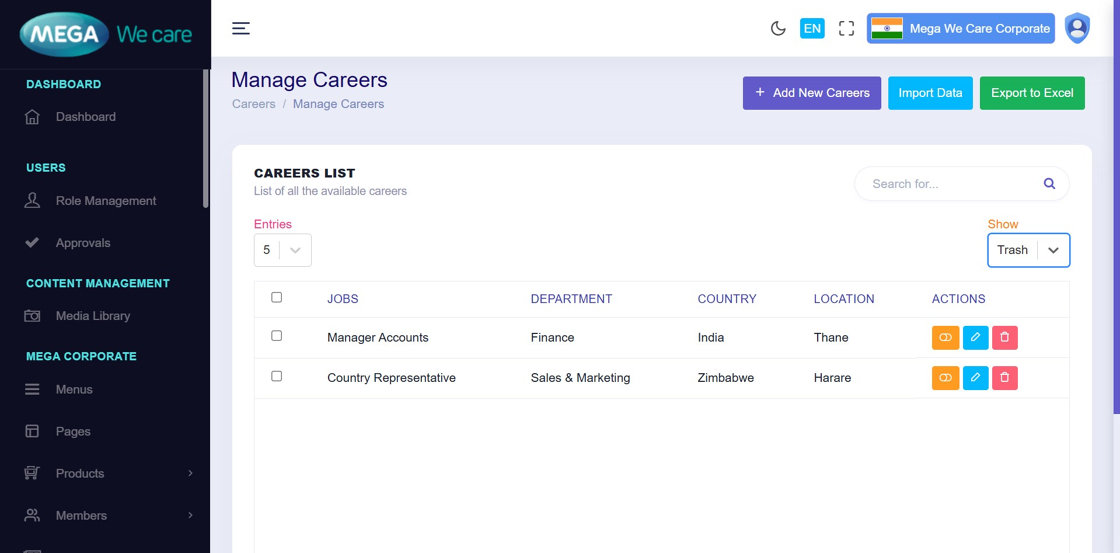This screenshot has width=1120, height=553.
Task: Open the Entries count dropdown
Action: 283,250
